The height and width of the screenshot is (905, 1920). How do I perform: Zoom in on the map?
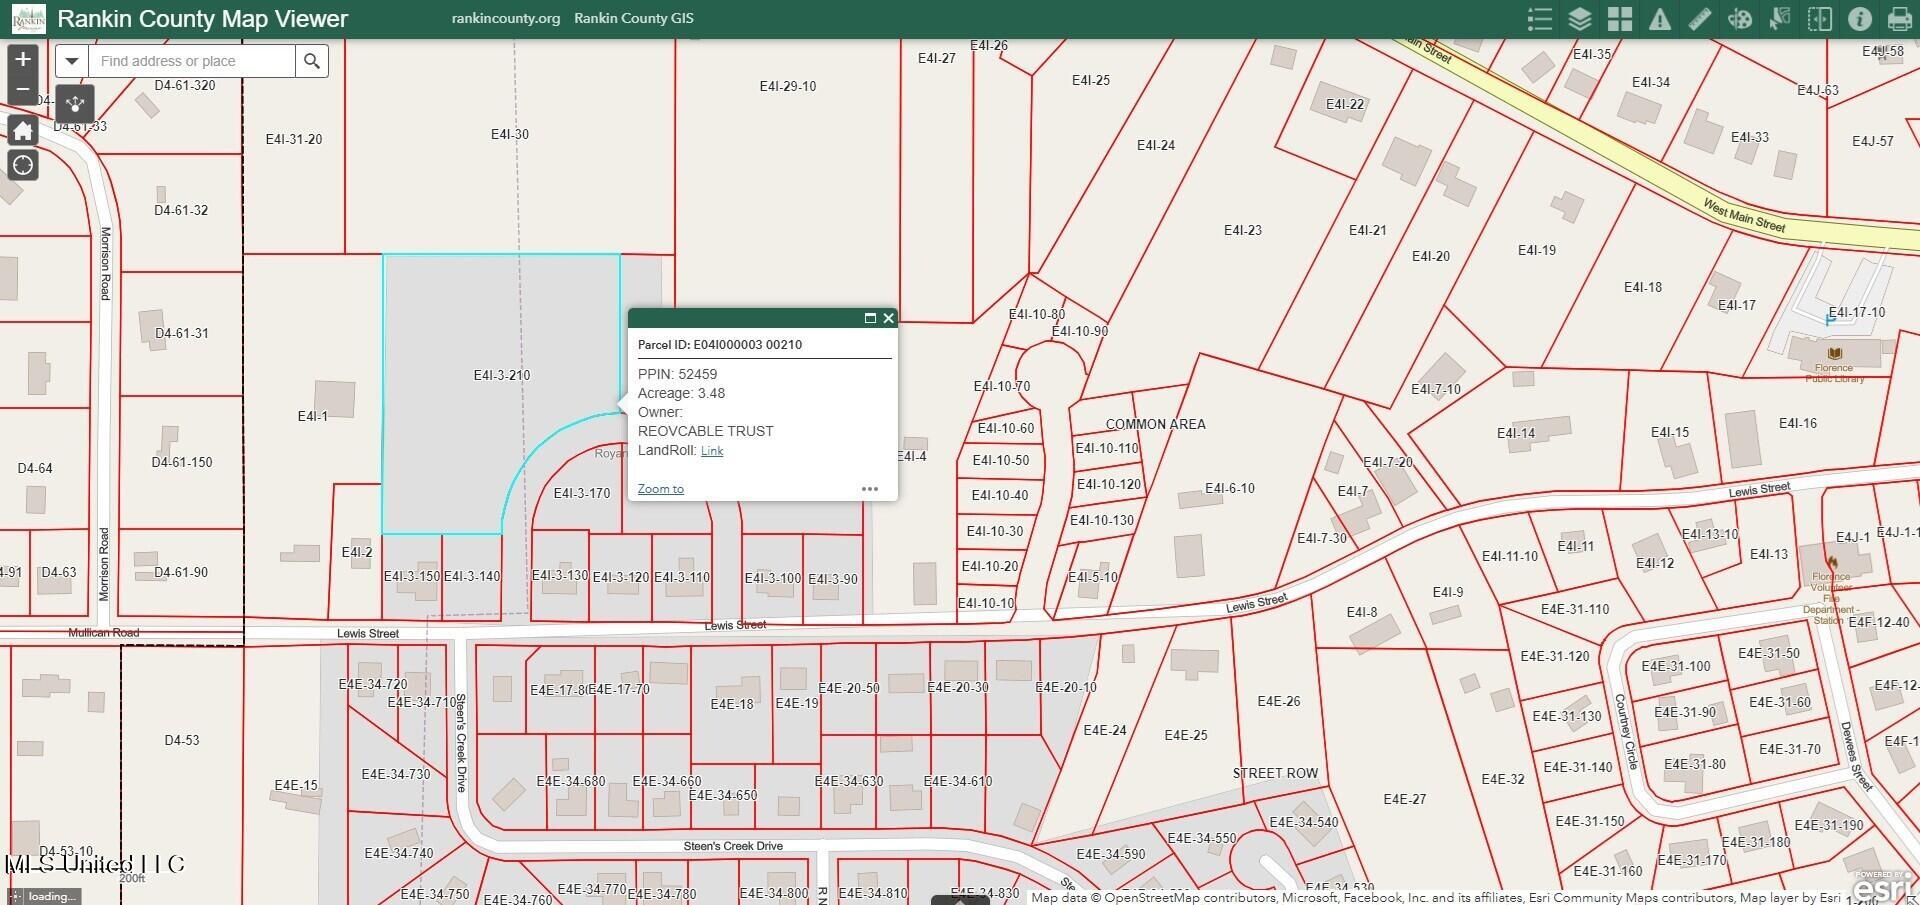click(23, 59)
